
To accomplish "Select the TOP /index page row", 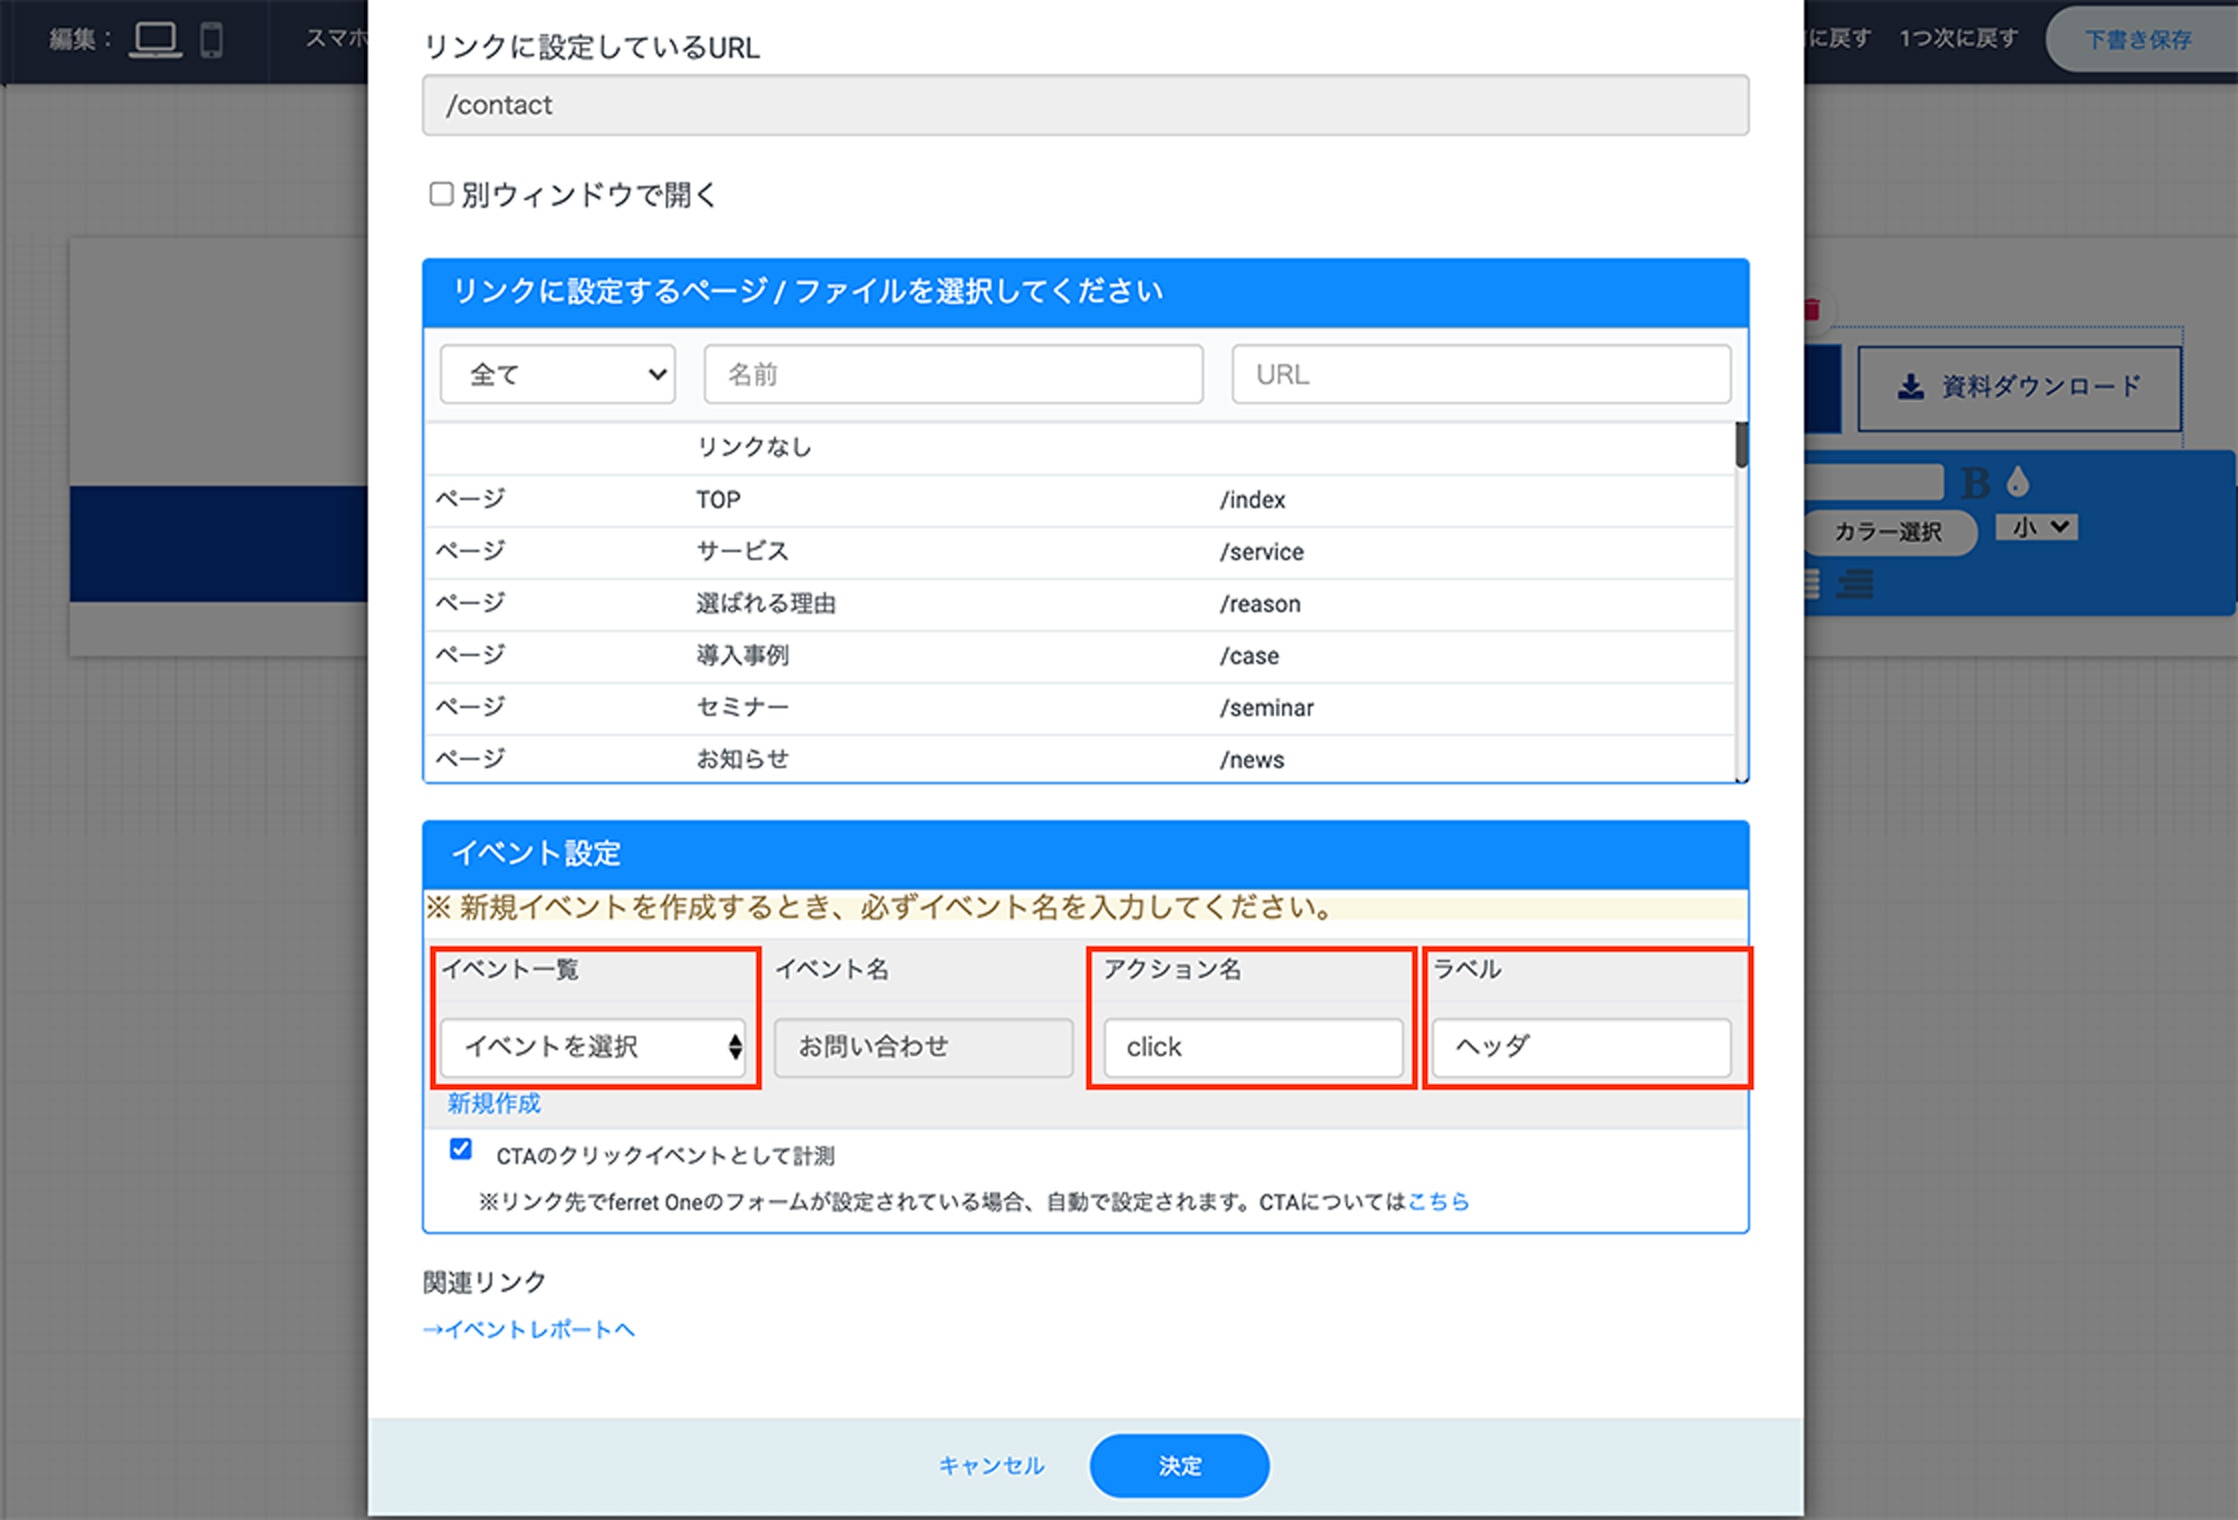I will coord(1079,499).
